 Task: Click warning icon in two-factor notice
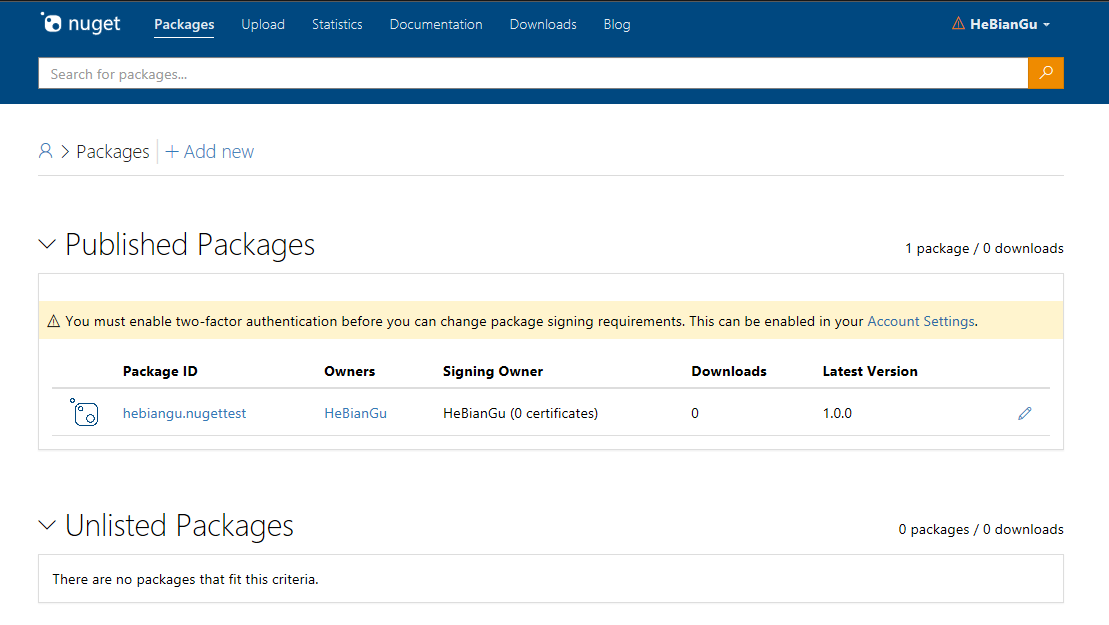click(53, 322)
